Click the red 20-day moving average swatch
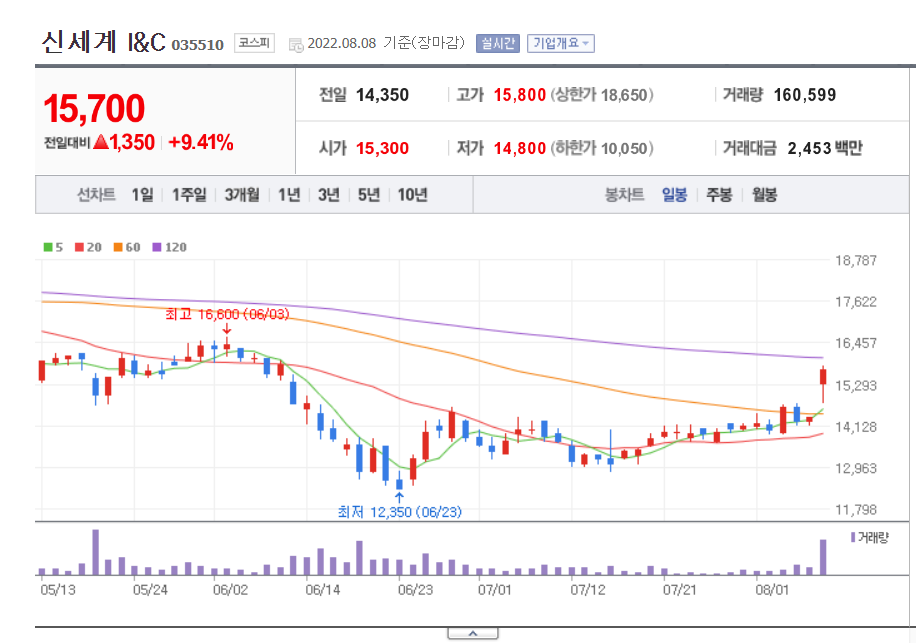 click(x=79, y=247)
